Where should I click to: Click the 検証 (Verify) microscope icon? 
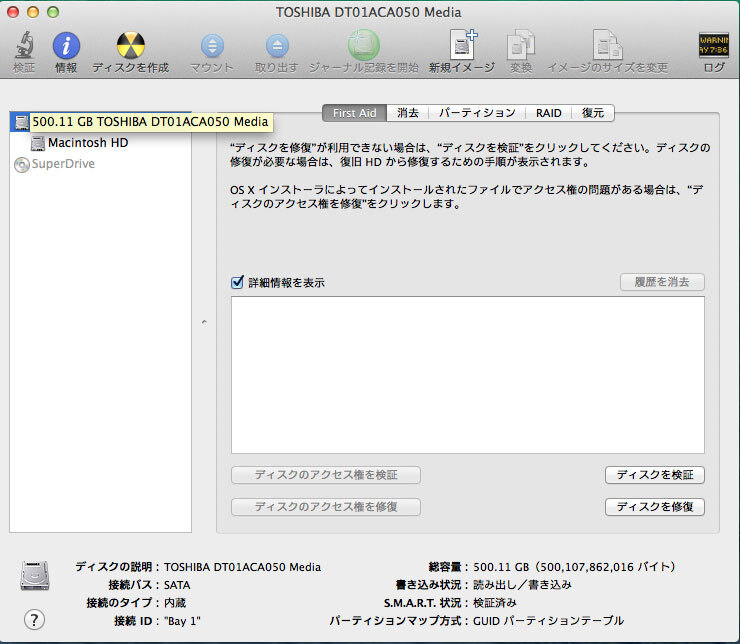[x=24, y=45]
